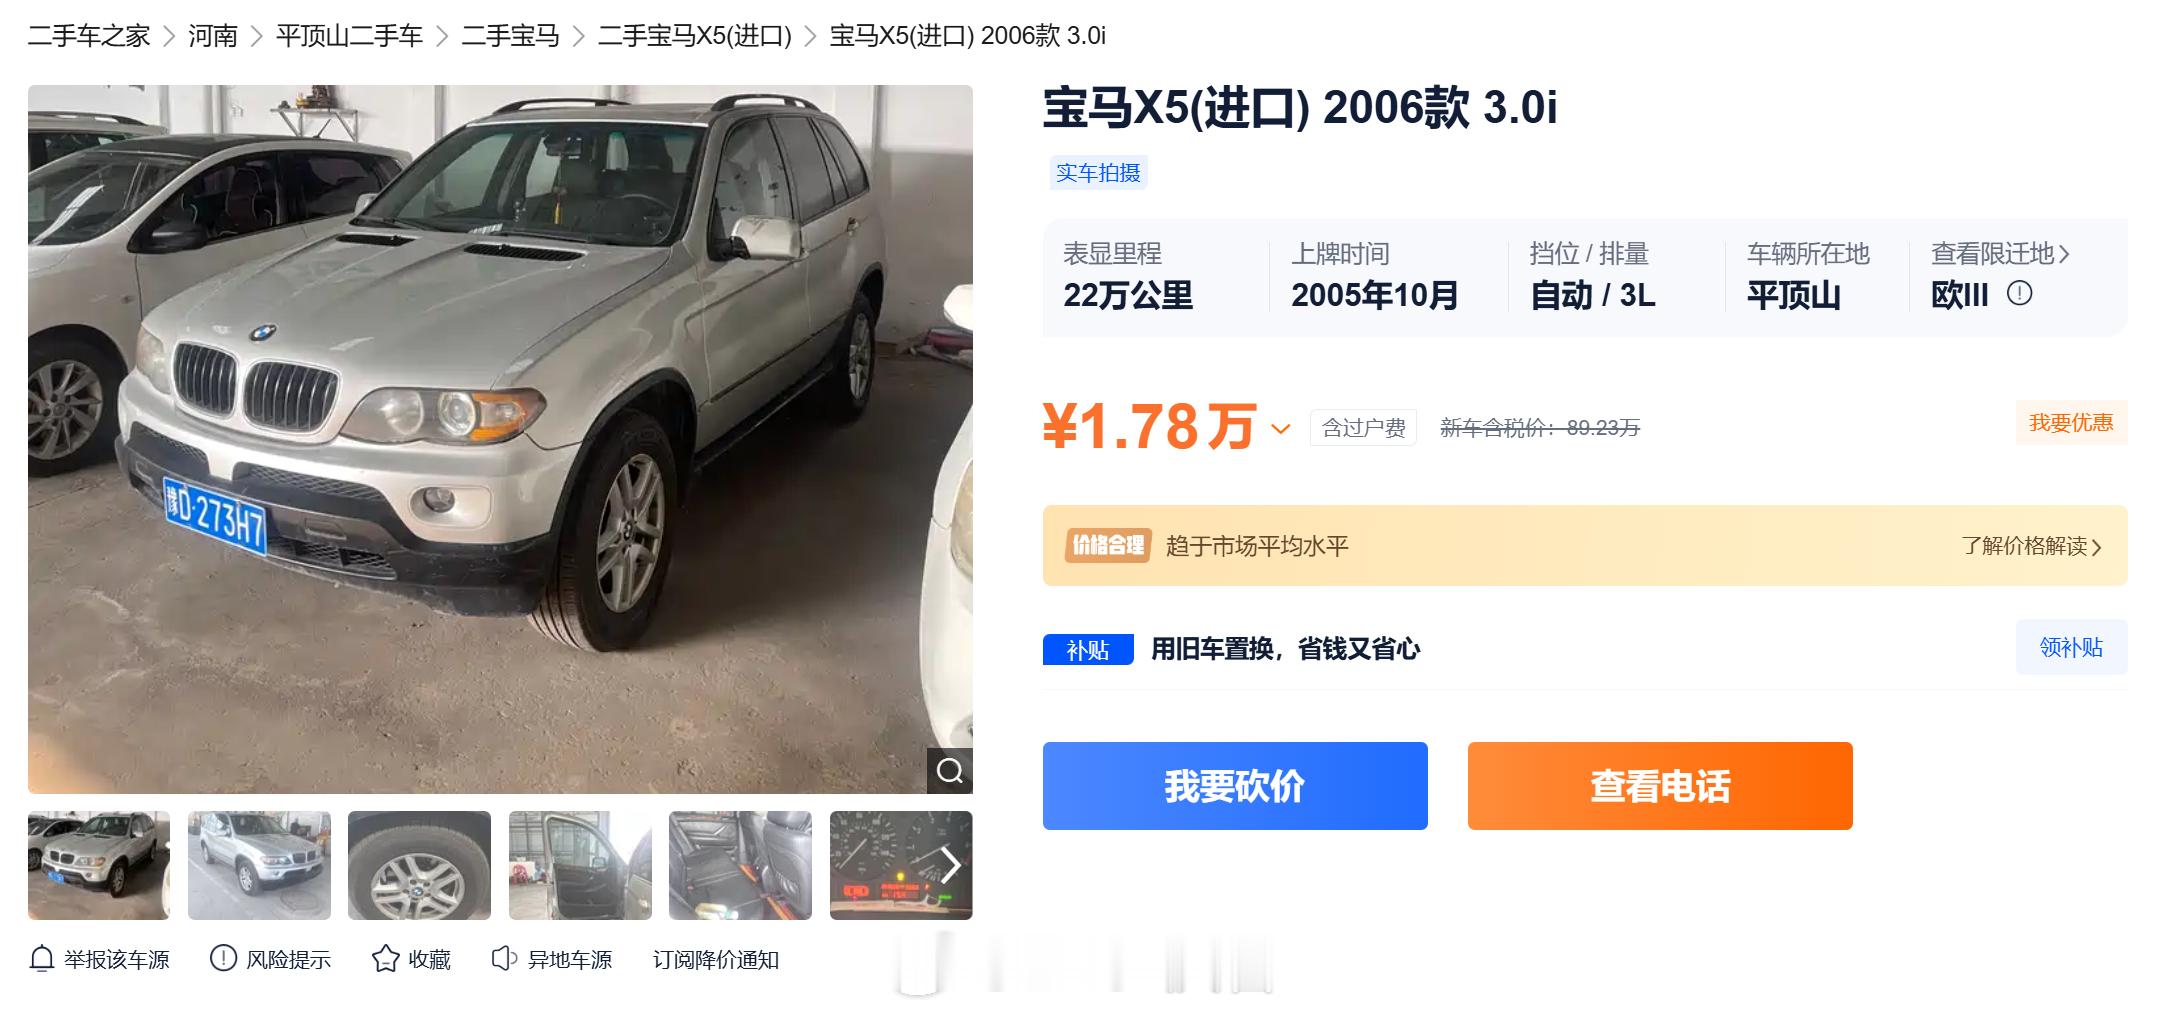Navigate to 二手车之家 home breadcrumb
Image resolution: width=2170 pixels, height=1019 pixels.
point(89,36)
